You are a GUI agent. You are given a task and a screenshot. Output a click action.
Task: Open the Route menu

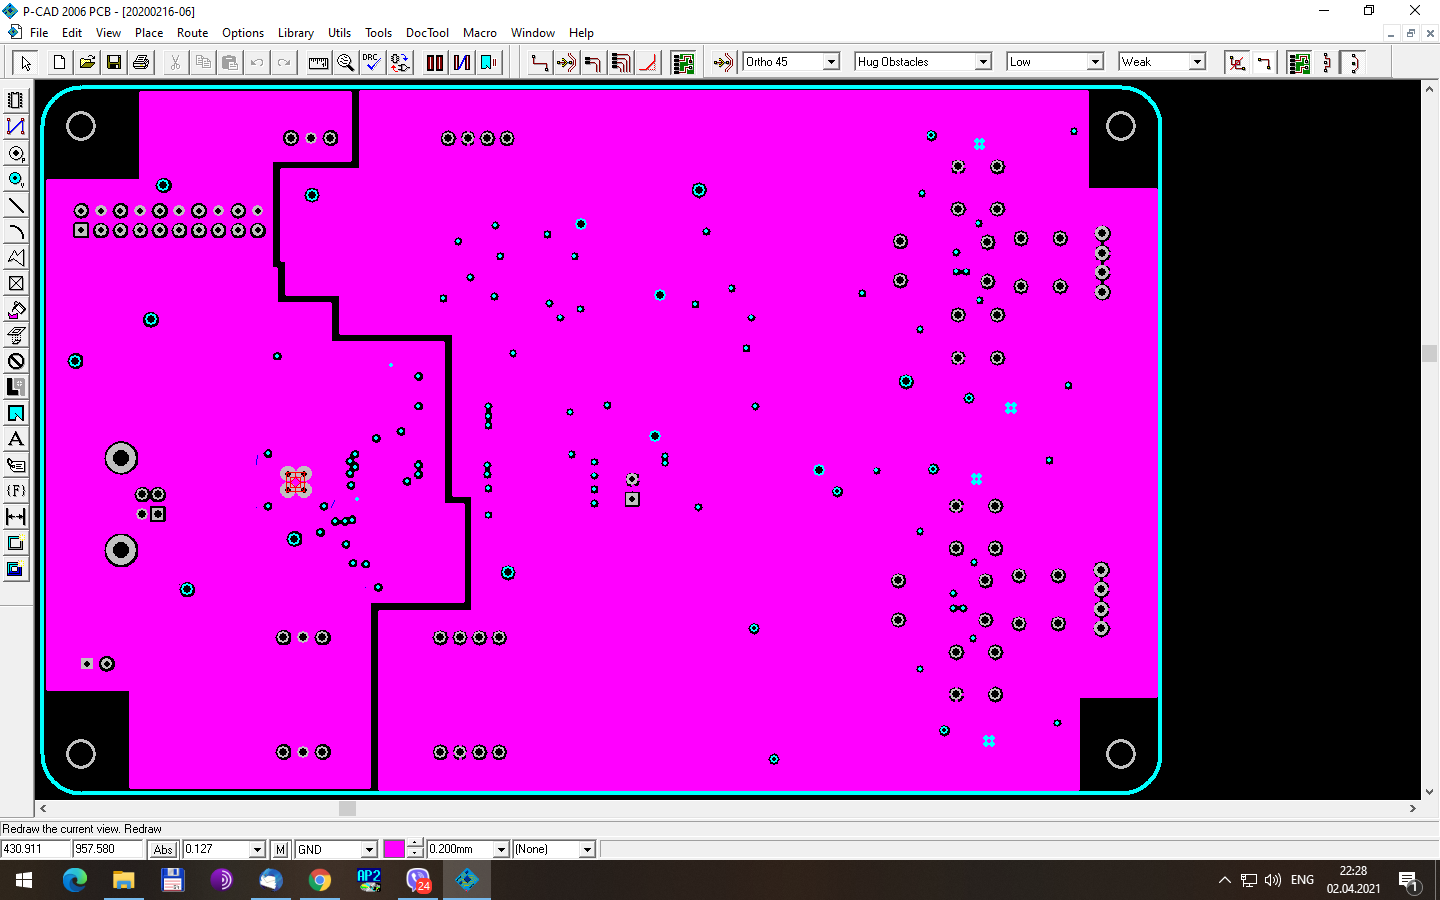point(193,33)
